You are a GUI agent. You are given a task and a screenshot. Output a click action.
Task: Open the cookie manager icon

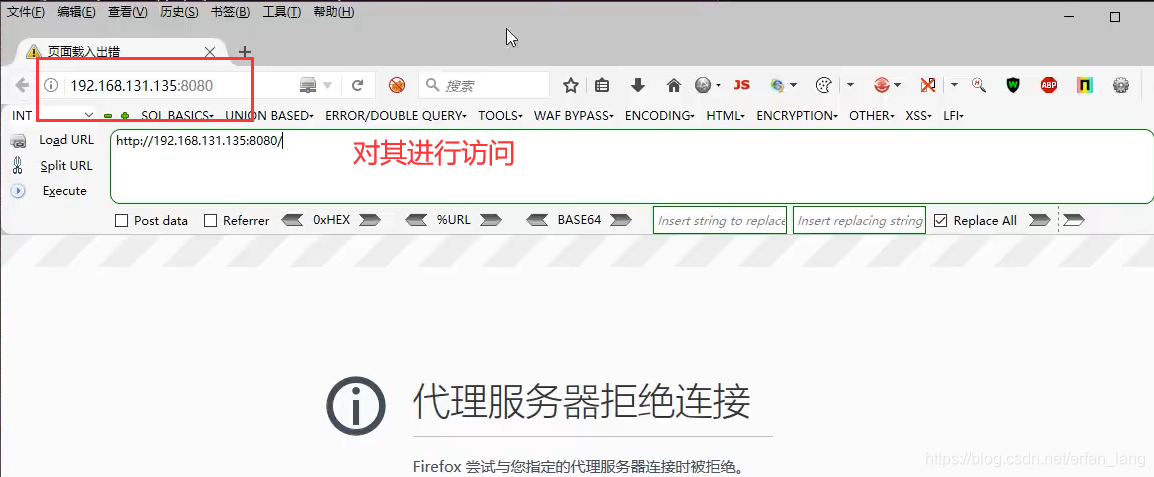[823, 85]
